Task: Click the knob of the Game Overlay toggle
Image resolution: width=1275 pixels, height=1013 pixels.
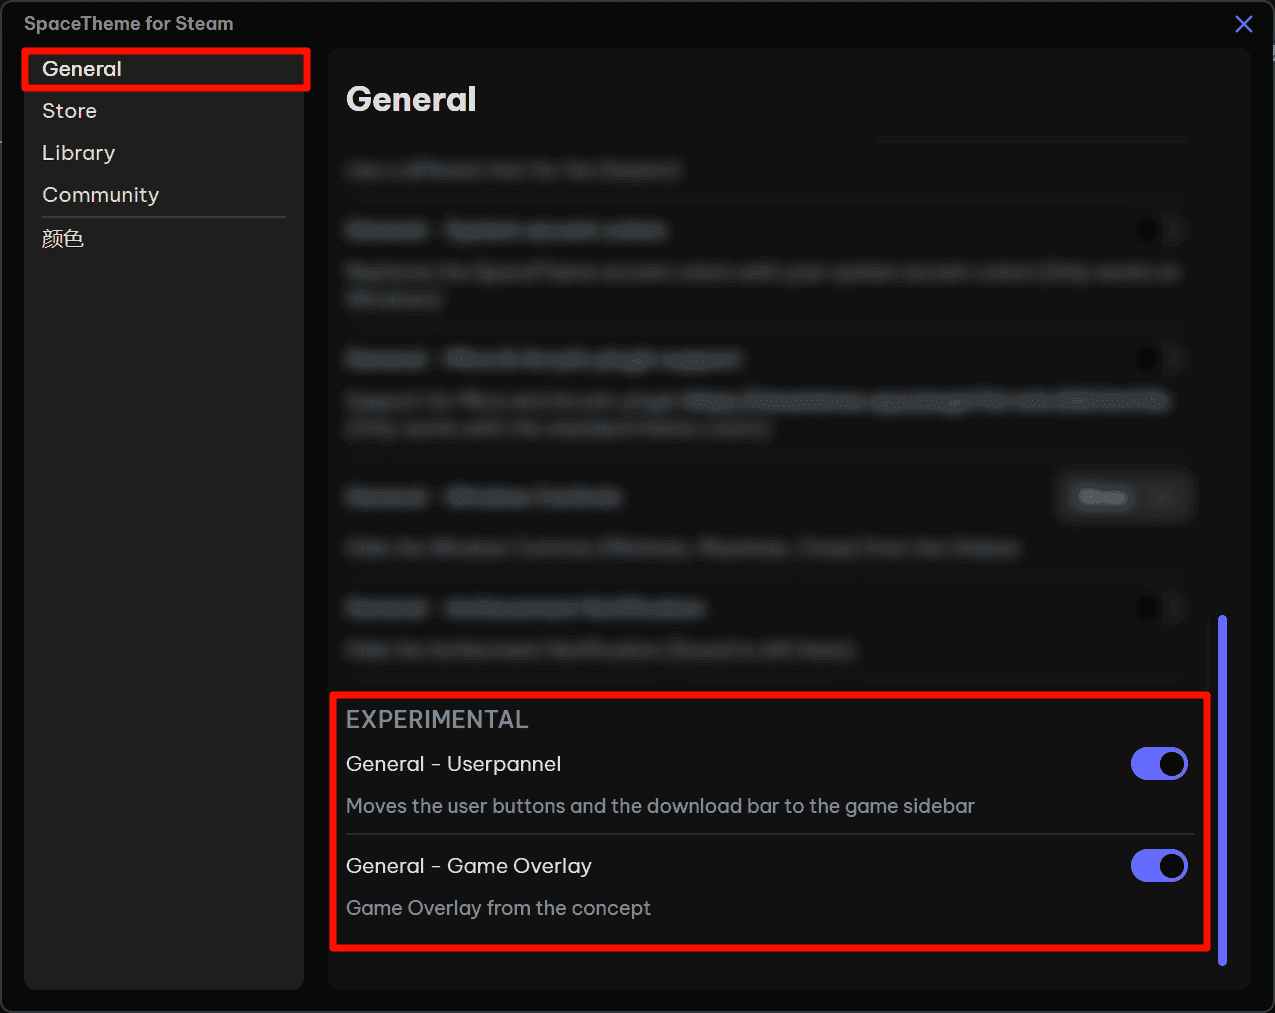Action: [1172, 866]
